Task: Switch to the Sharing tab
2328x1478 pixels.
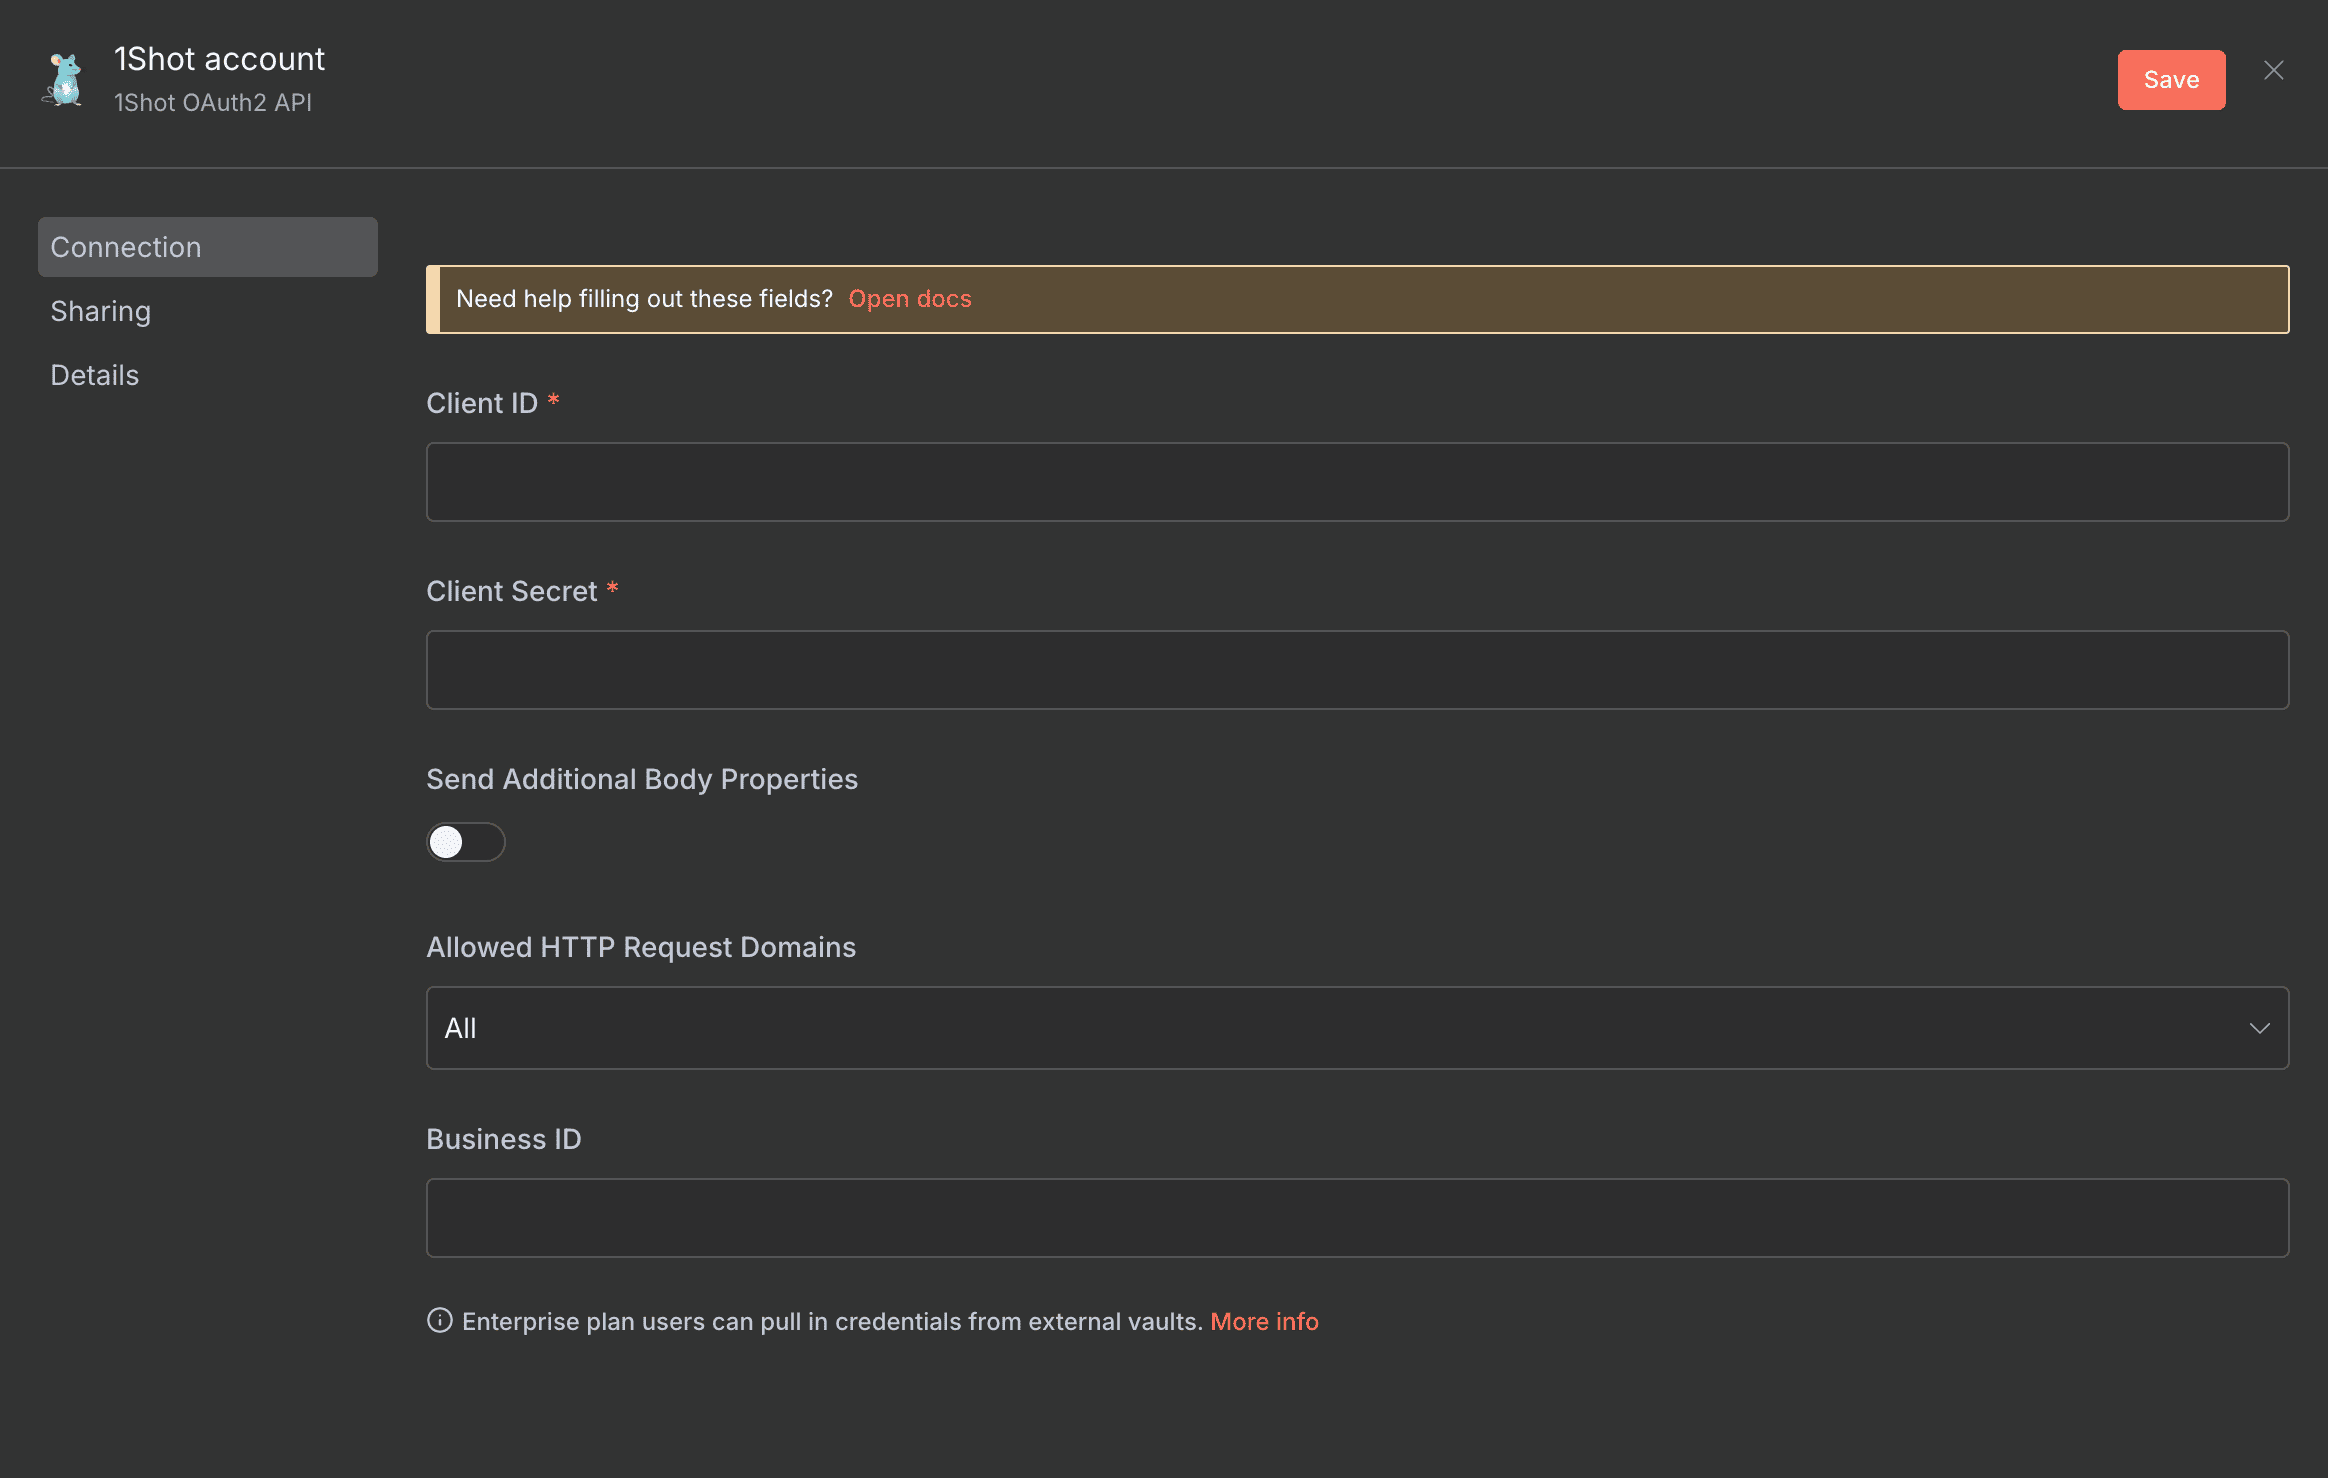Action: pos(100,310)
